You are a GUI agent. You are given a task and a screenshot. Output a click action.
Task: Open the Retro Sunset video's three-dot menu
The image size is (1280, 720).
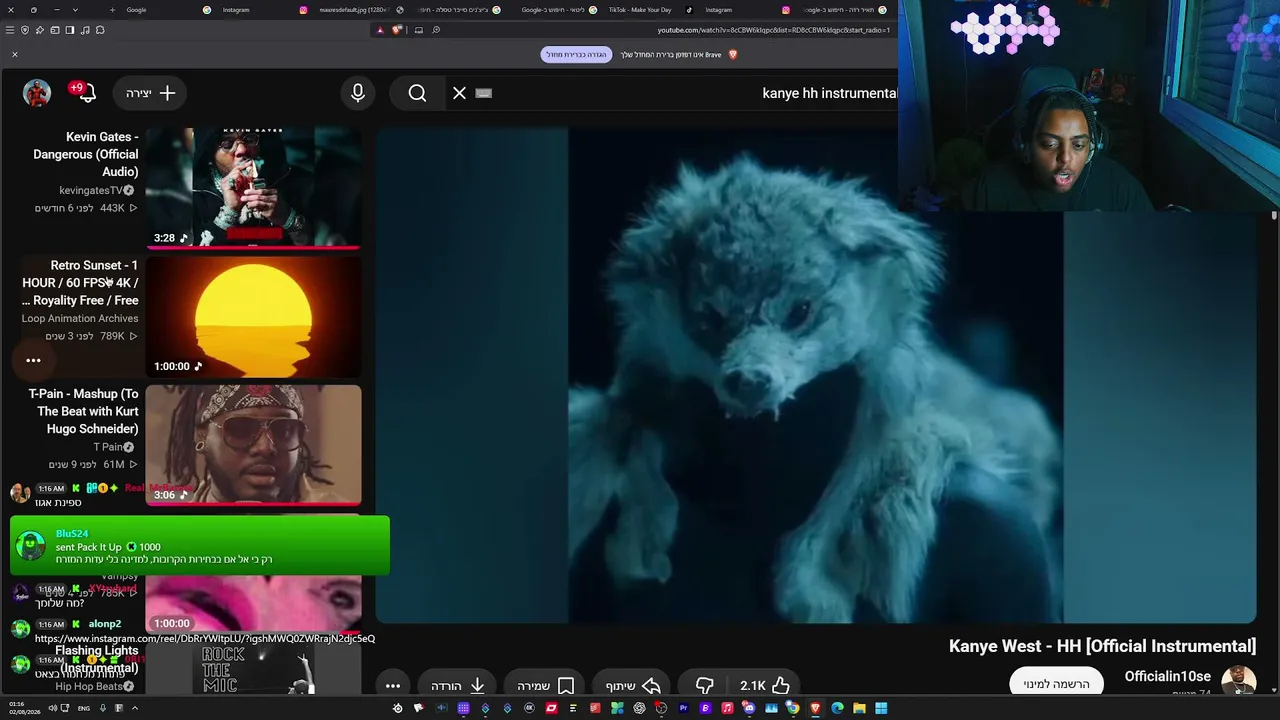33,360
